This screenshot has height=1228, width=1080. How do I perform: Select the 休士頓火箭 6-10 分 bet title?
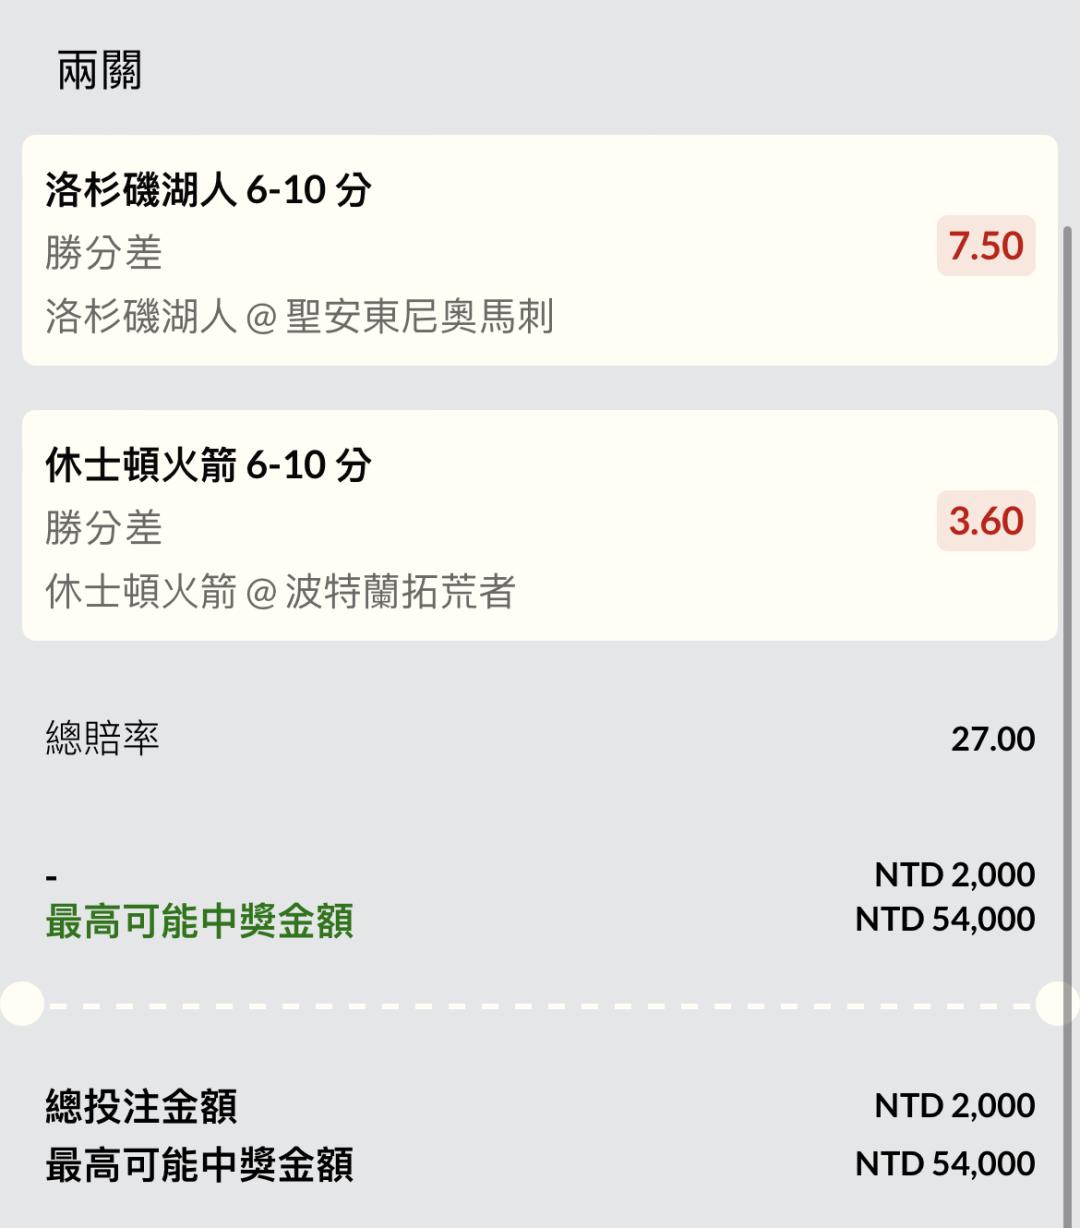208,464
